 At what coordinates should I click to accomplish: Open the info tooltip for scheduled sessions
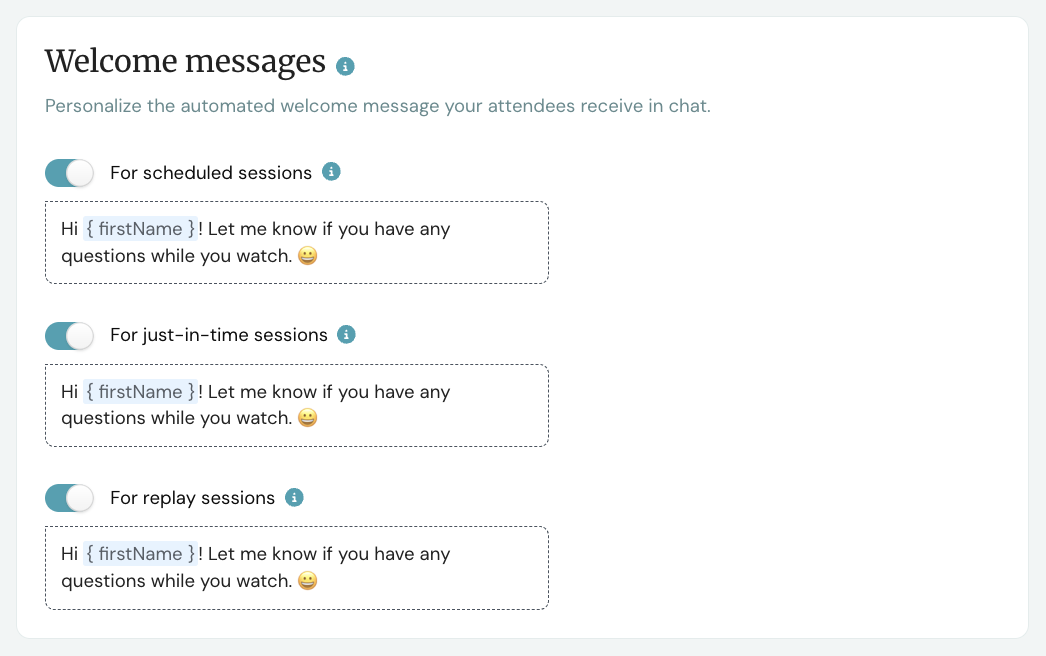[331, 172]
